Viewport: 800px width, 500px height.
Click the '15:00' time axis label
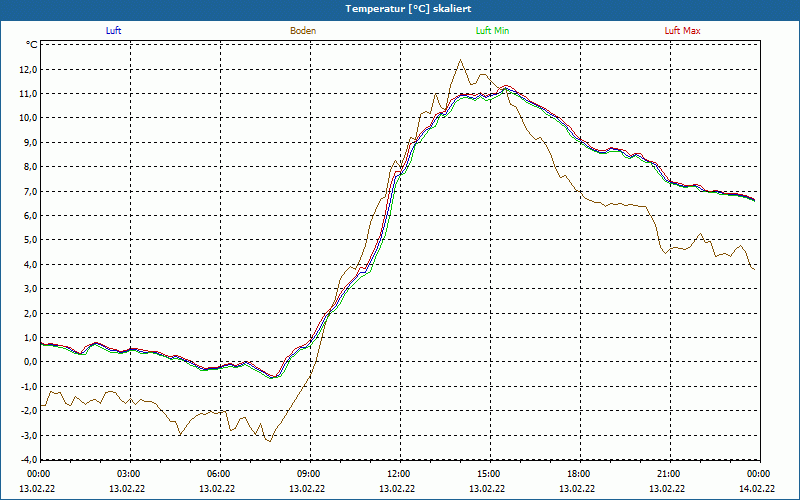click(491, 474)
